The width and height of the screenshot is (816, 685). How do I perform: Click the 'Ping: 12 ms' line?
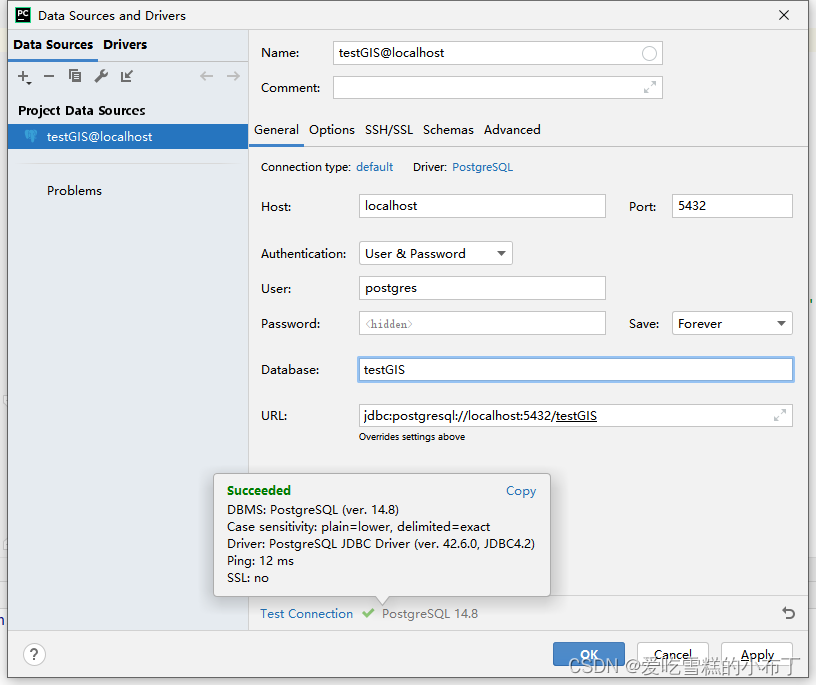pos(260,561)
